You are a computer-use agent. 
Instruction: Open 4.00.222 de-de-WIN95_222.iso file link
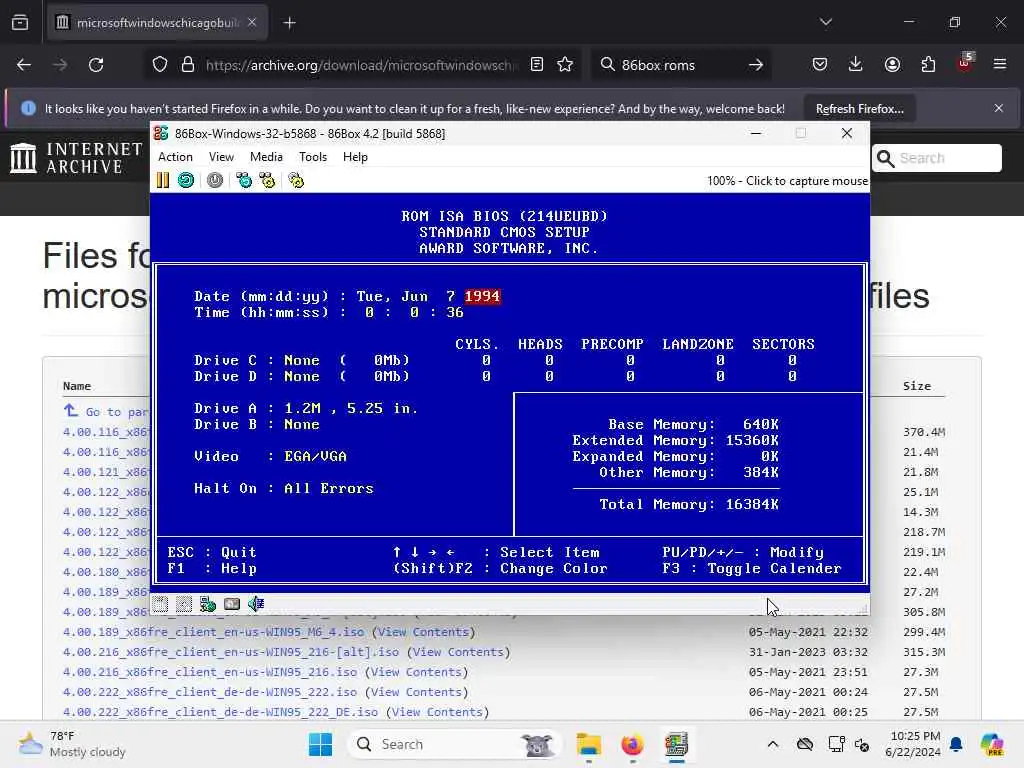210,692
